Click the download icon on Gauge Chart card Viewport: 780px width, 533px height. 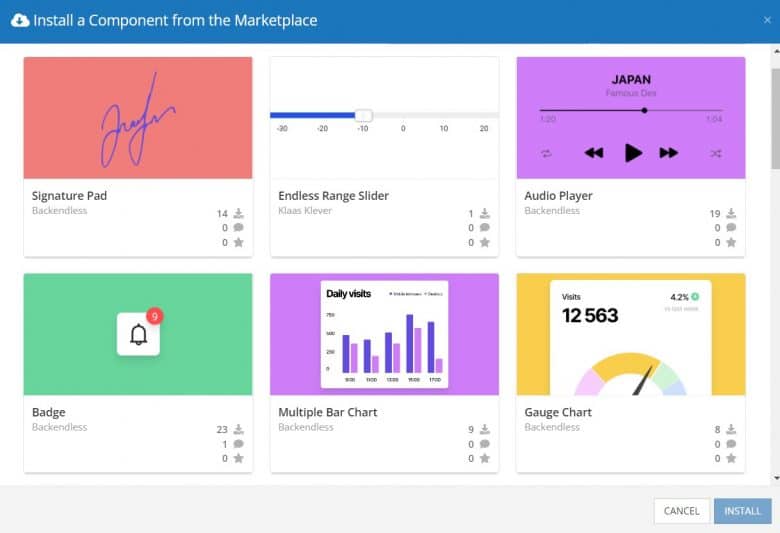[x=731, y=429]
